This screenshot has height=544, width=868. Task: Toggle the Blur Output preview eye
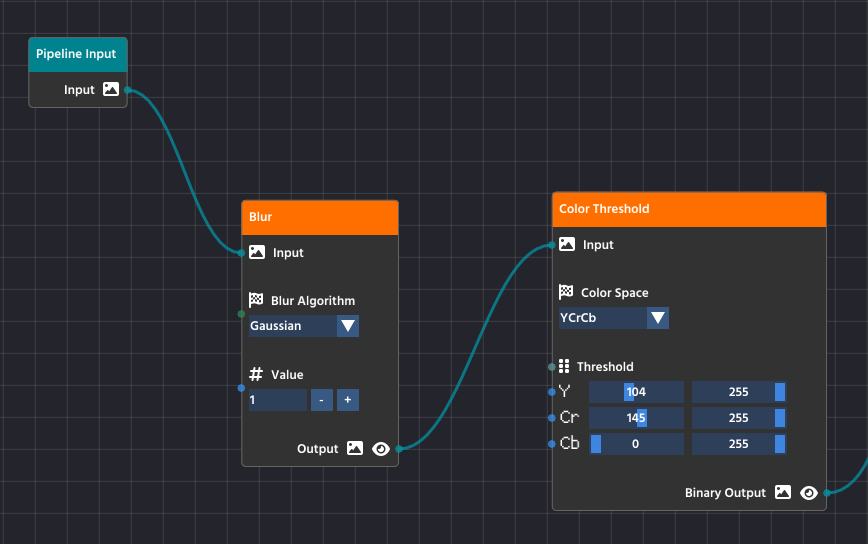381,448
